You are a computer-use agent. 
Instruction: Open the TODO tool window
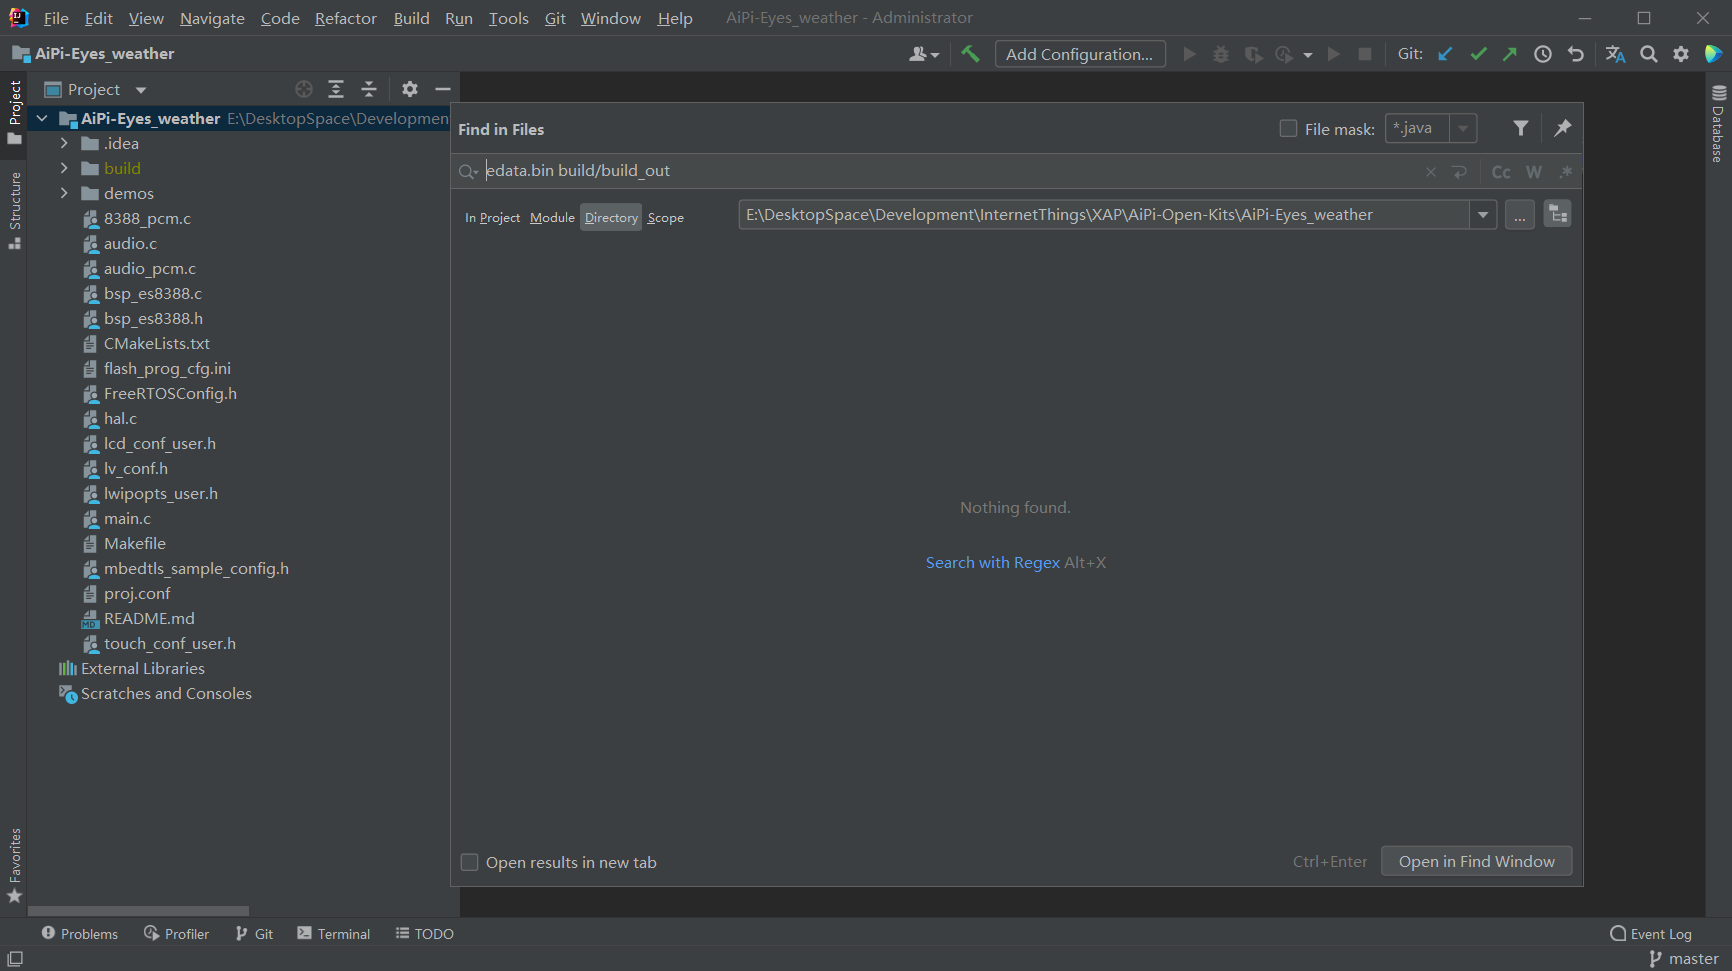(424, 933)
